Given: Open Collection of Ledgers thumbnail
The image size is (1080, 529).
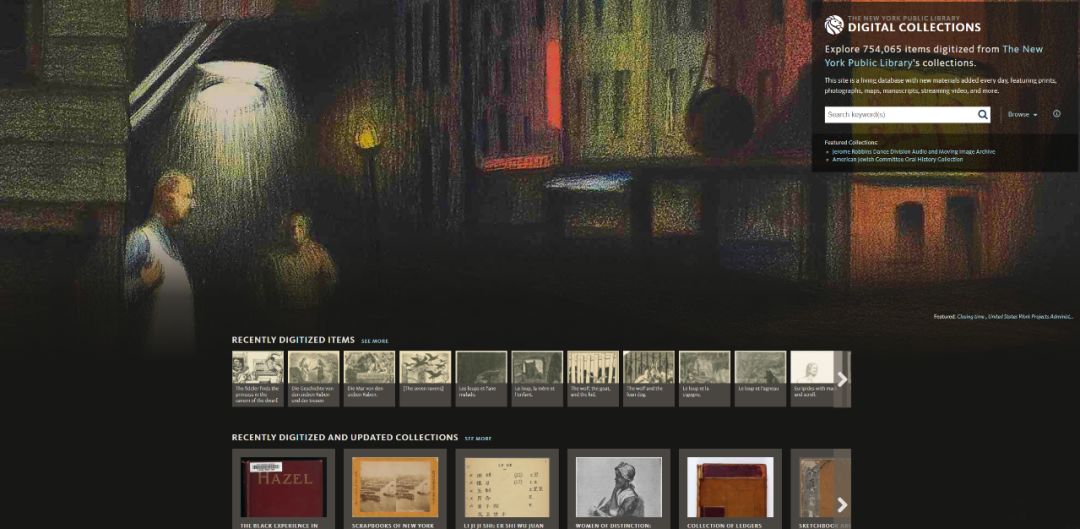Looking at the screenshot, I should coord(731,487).
